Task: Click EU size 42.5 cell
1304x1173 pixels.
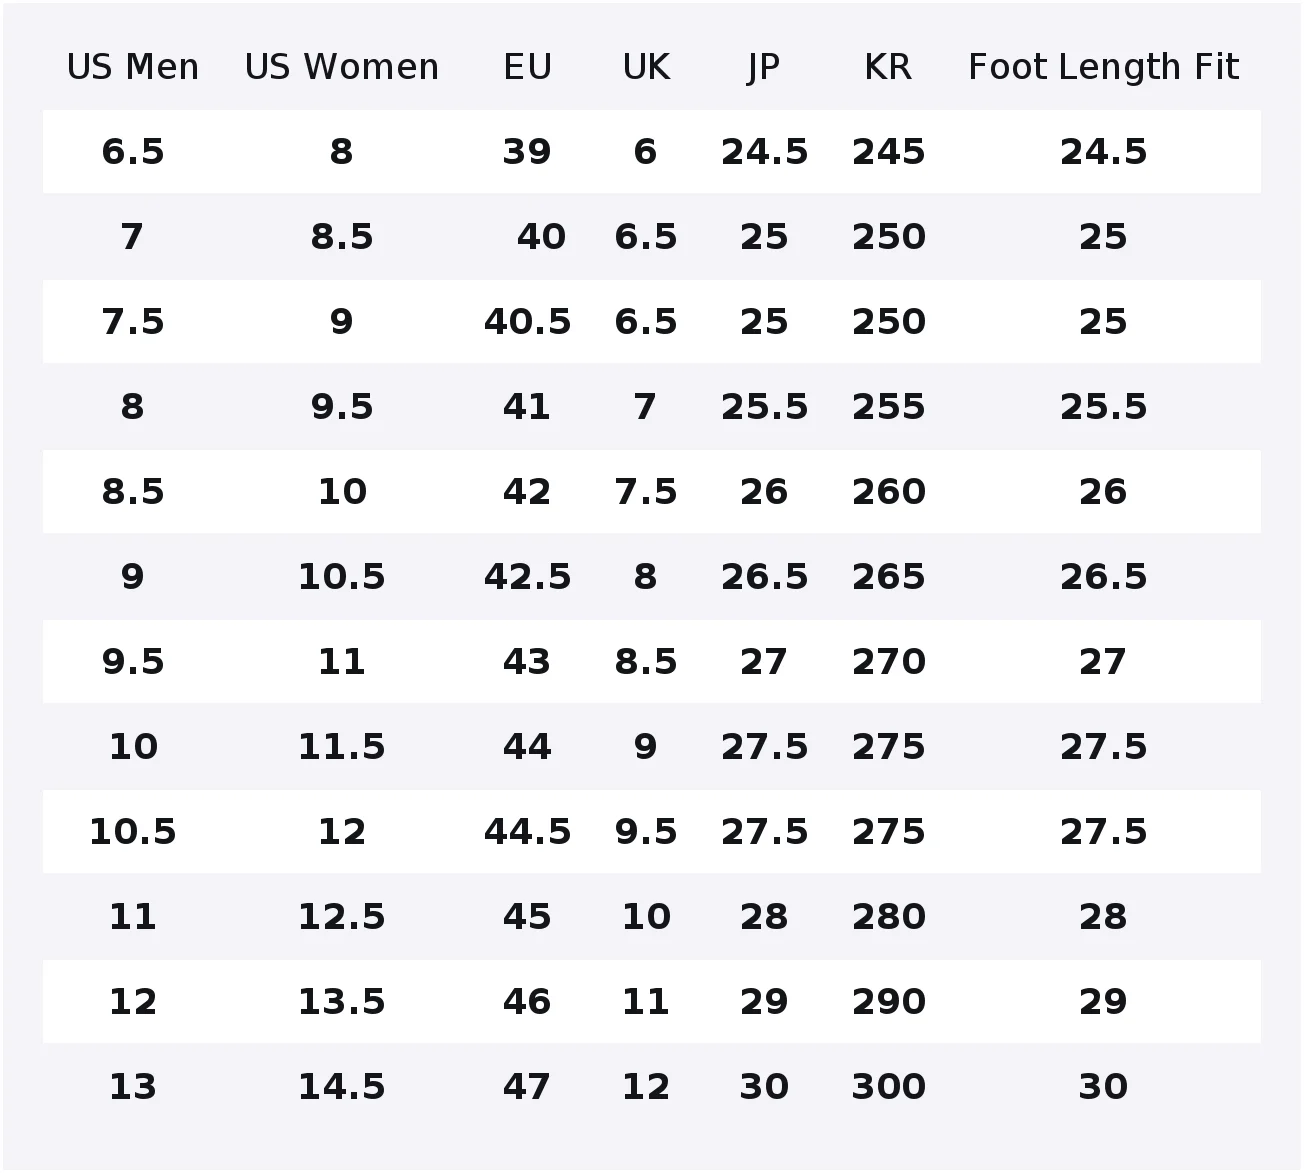Action: pyautogui.click(x=527, y=577)
